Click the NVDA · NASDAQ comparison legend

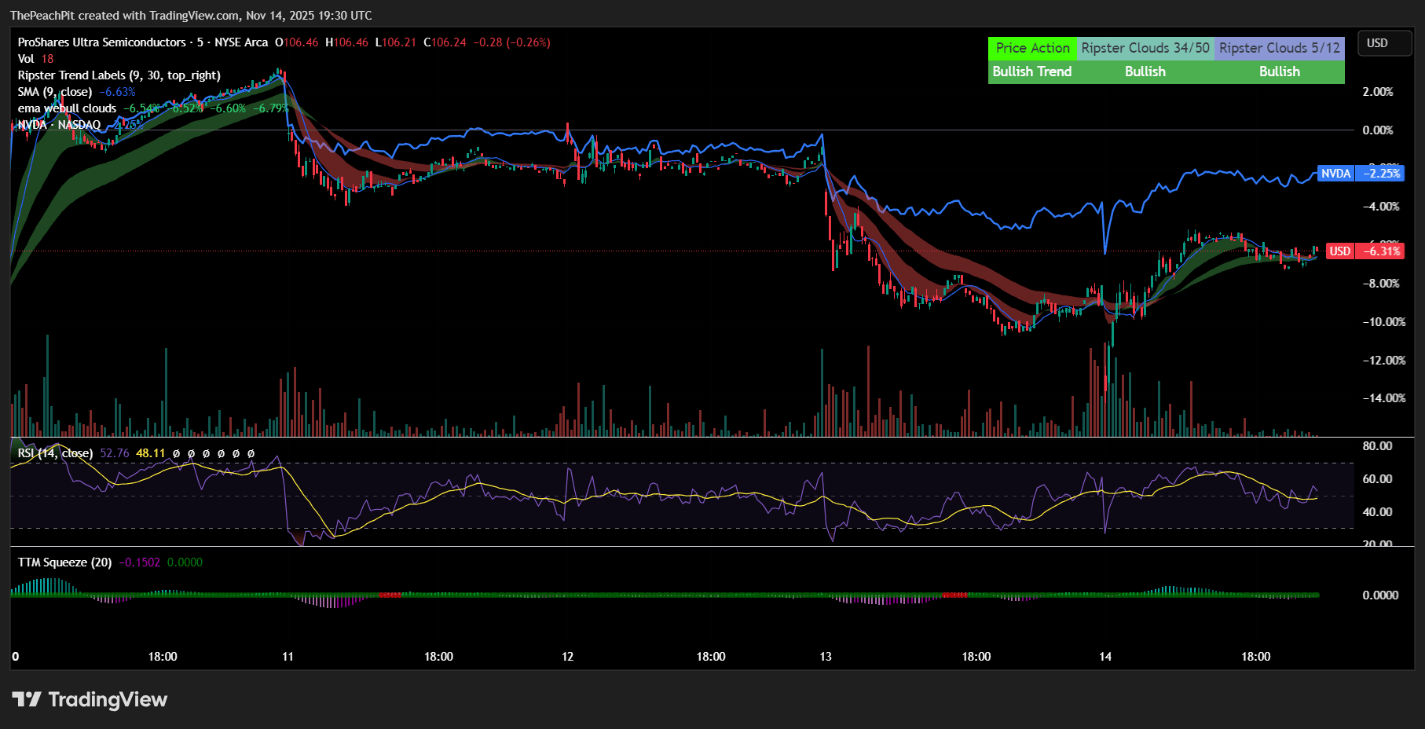click(59, 124)
